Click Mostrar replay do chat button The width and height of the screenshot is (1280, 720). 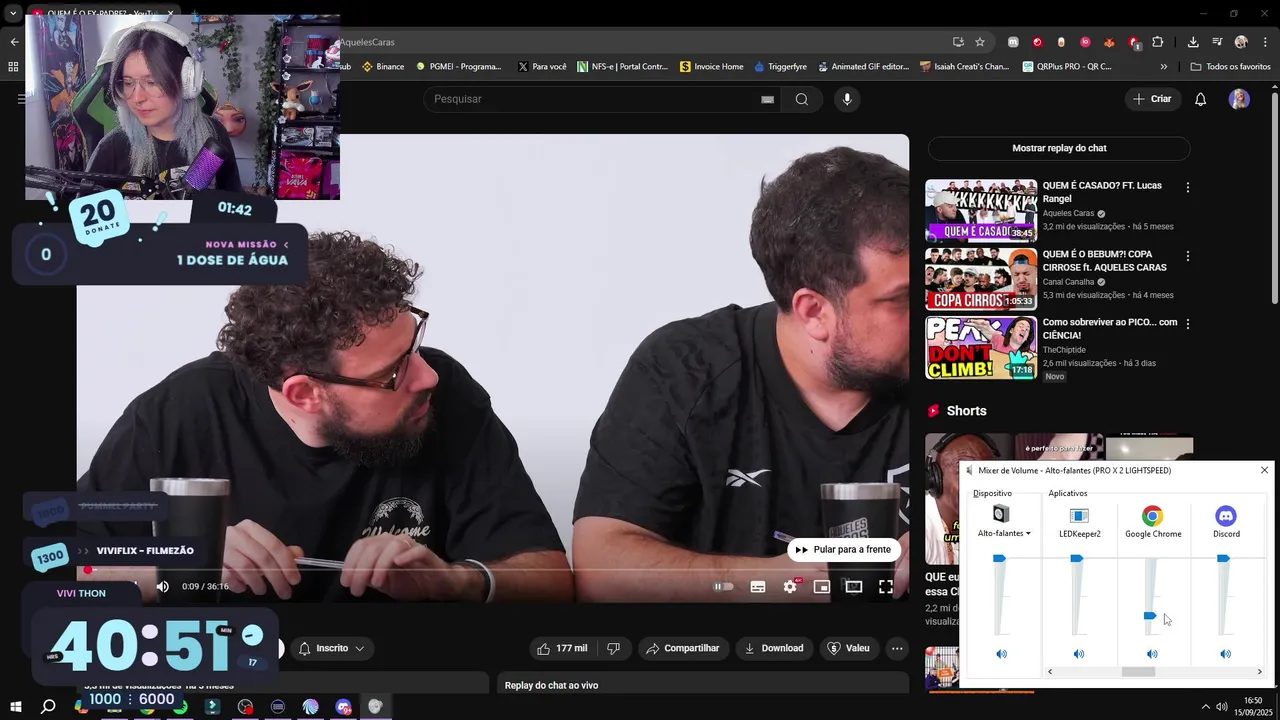point(1059,148)
